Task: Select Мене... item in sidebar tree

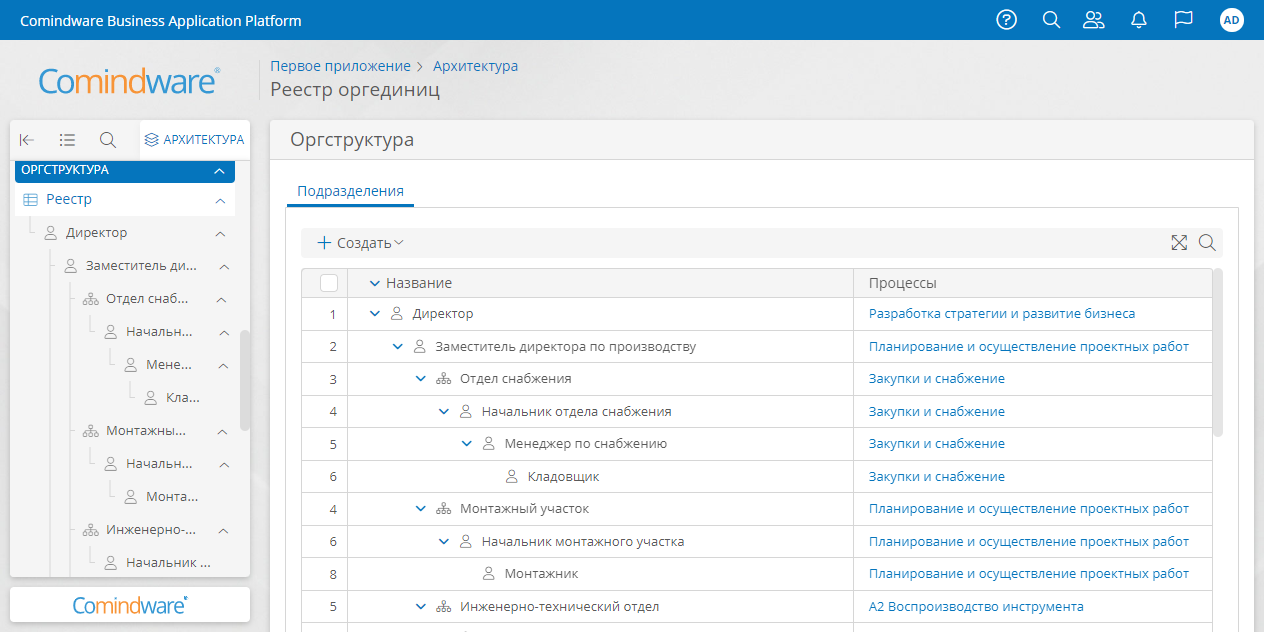Action: (x=168, y=365)
